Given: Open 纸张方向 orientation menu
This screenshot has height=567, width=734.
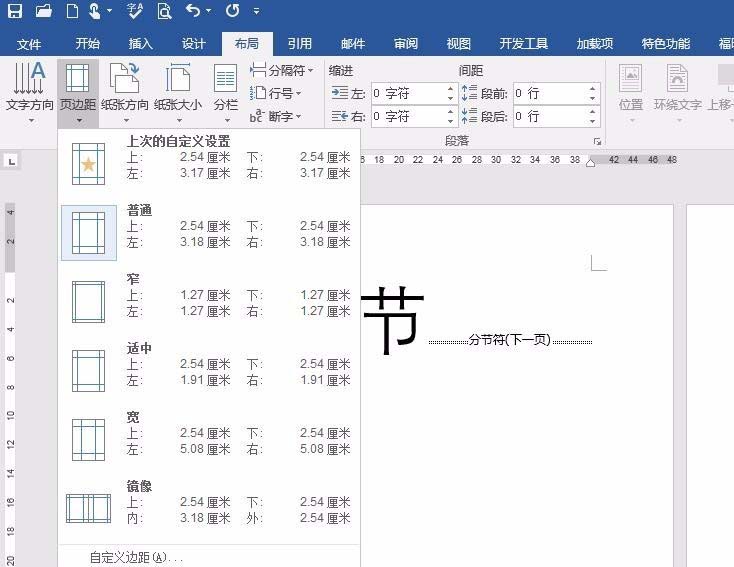Looking at the screenshot, I should [x=125, y=92].
